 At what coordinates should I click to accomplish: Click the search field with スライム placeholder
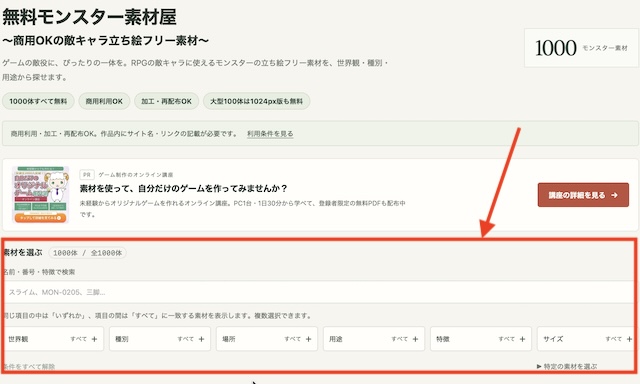coord(319,292)
